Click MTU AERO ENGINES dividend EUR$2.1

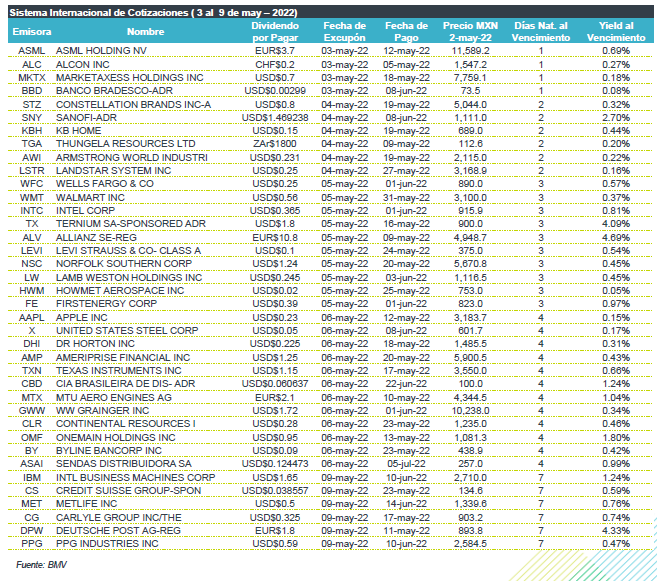pos(275,398)
